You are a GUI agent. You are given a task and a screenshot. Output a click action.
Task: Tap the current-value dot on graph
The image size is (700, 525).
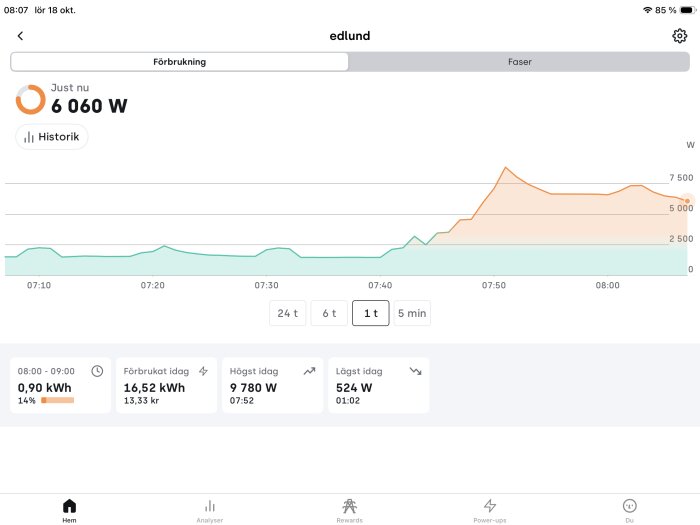point(687,201)
